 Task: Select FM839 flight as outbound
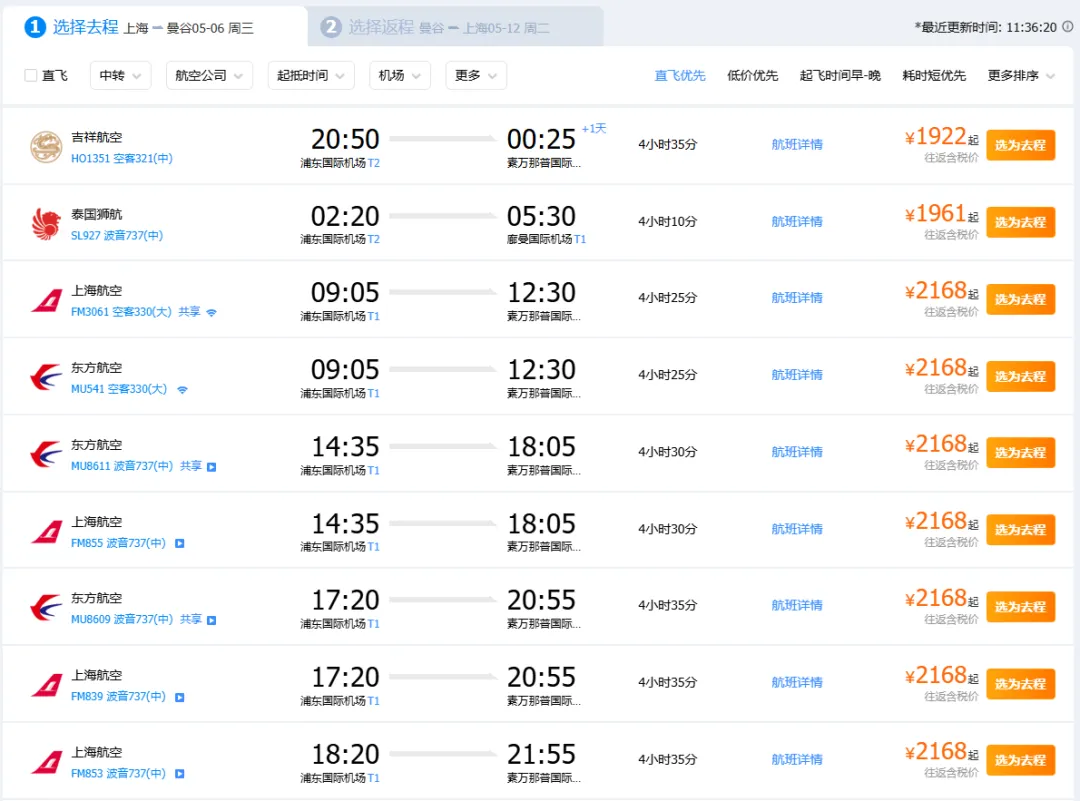coord(1020,685)
